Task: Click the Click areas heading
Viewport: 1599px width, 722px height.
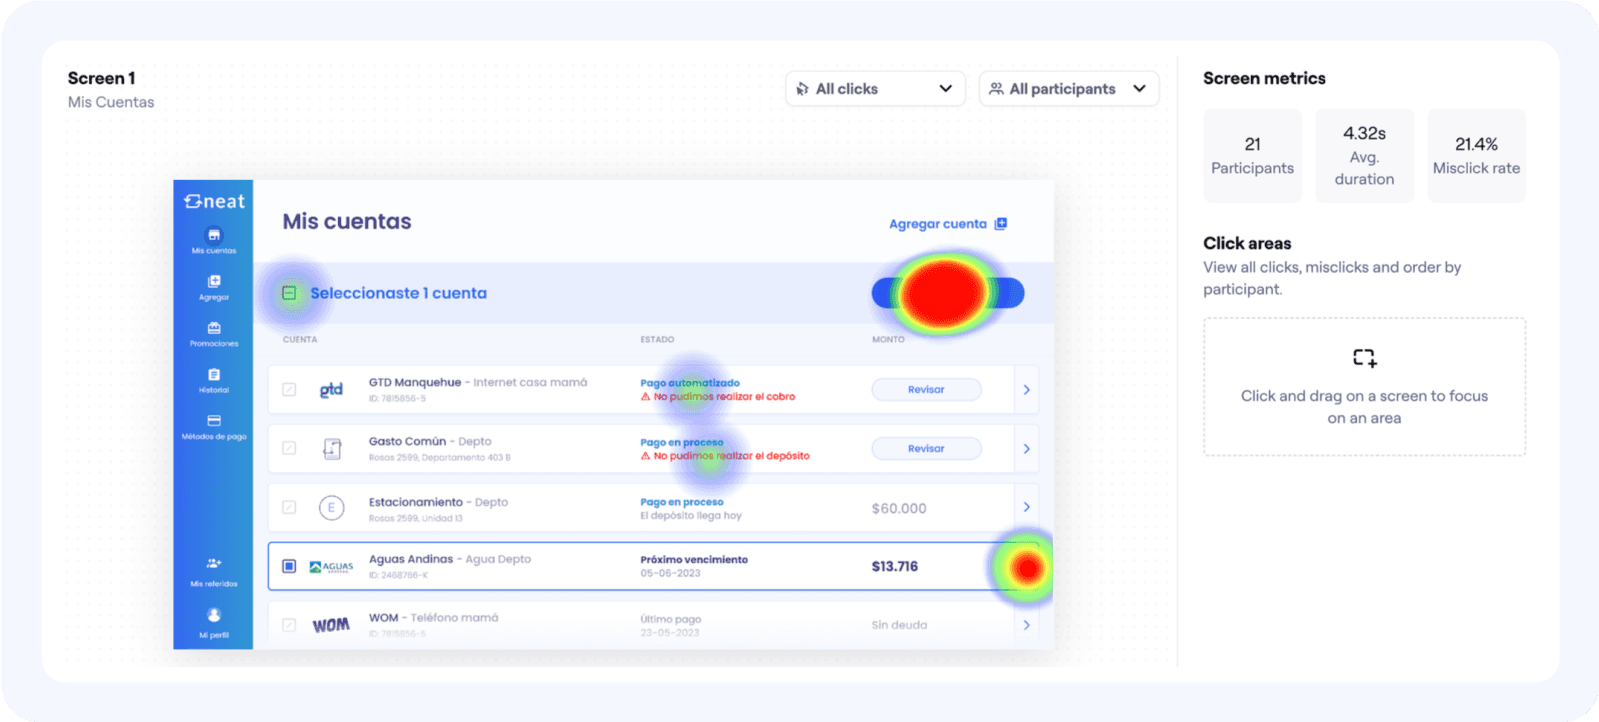Action: pos(1247,243)
